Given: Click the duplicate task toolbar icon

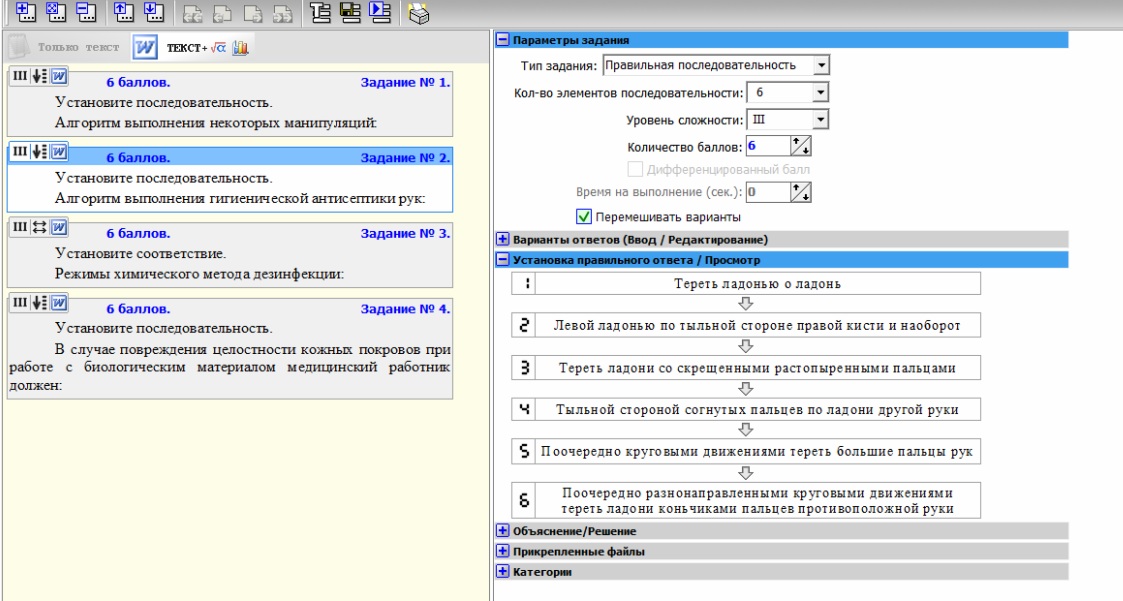Looking at the screenshot, I should click(x=56, y=11).
